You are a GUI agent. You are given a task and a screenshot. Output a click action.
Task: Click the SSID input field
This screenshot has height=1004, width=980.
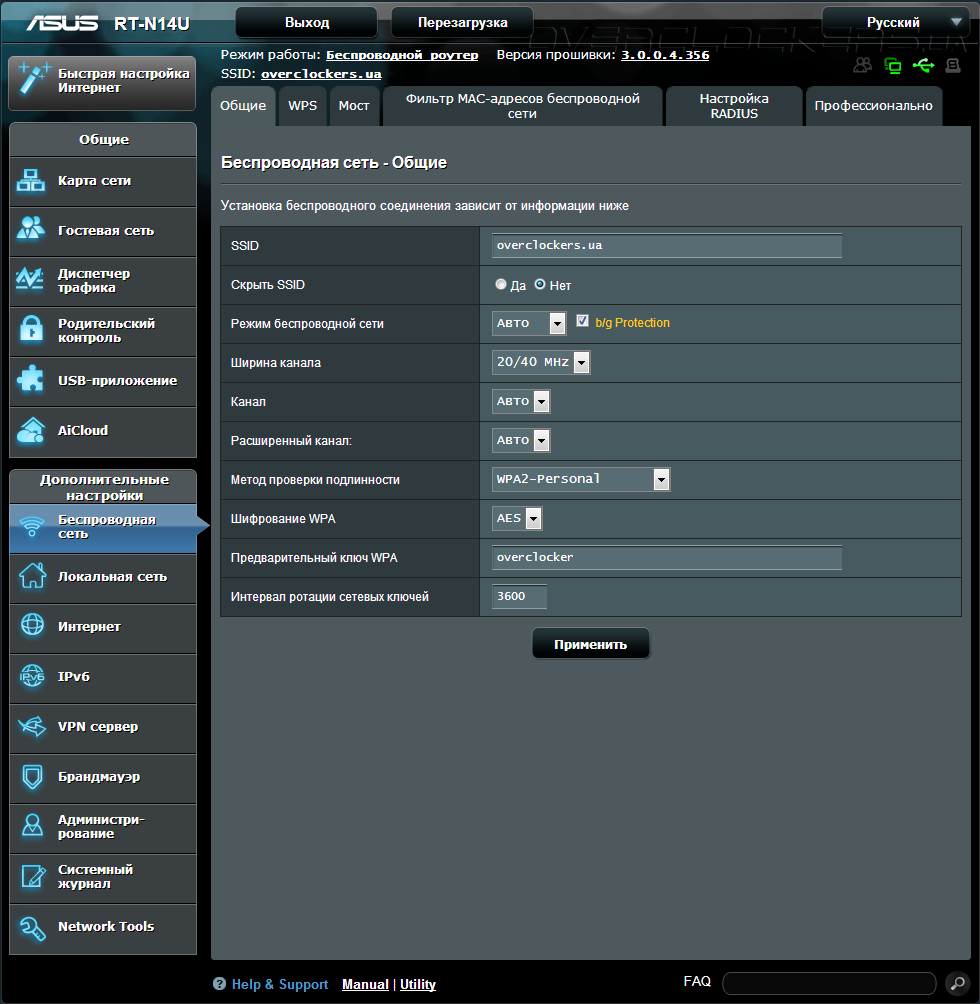pyautogui.click(x=666, y=245)
